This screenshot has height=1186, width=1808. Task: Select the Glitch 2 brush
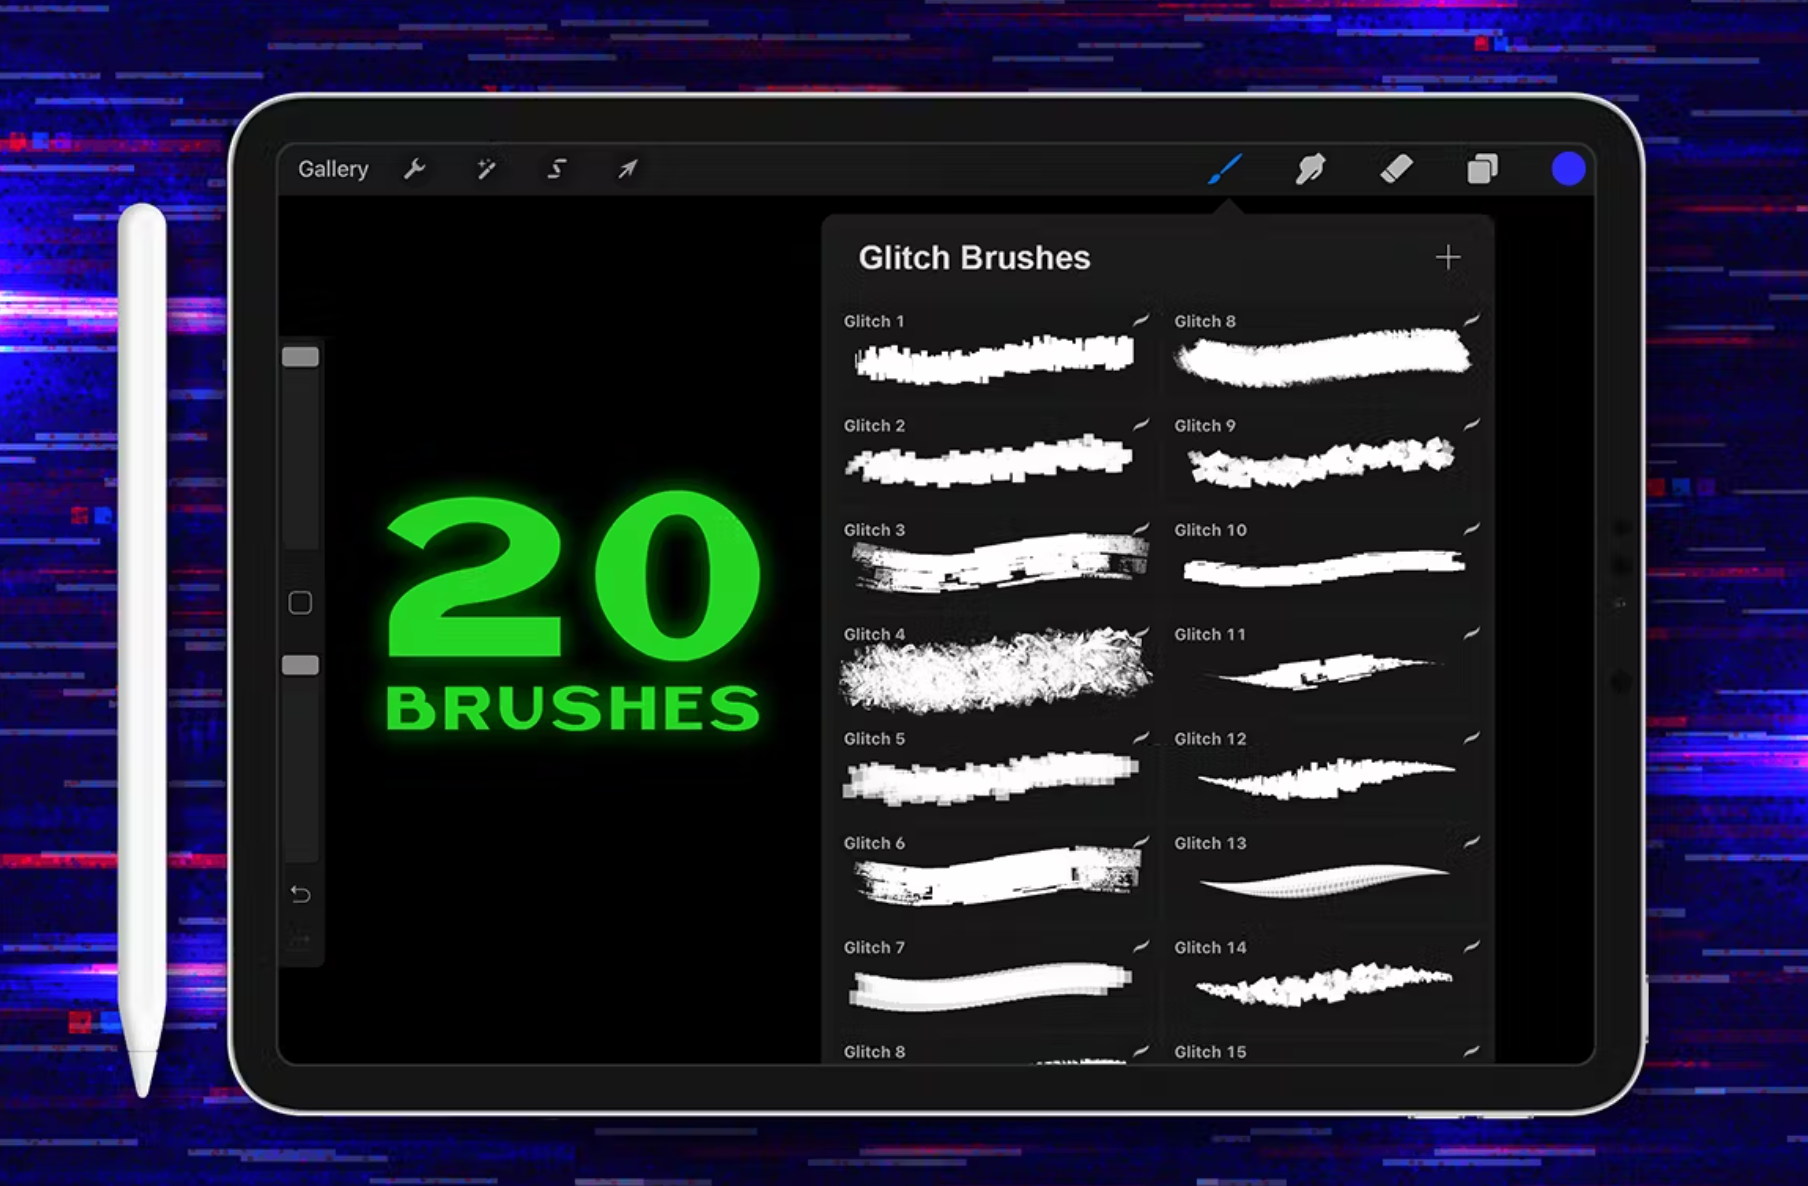[995, 455]
